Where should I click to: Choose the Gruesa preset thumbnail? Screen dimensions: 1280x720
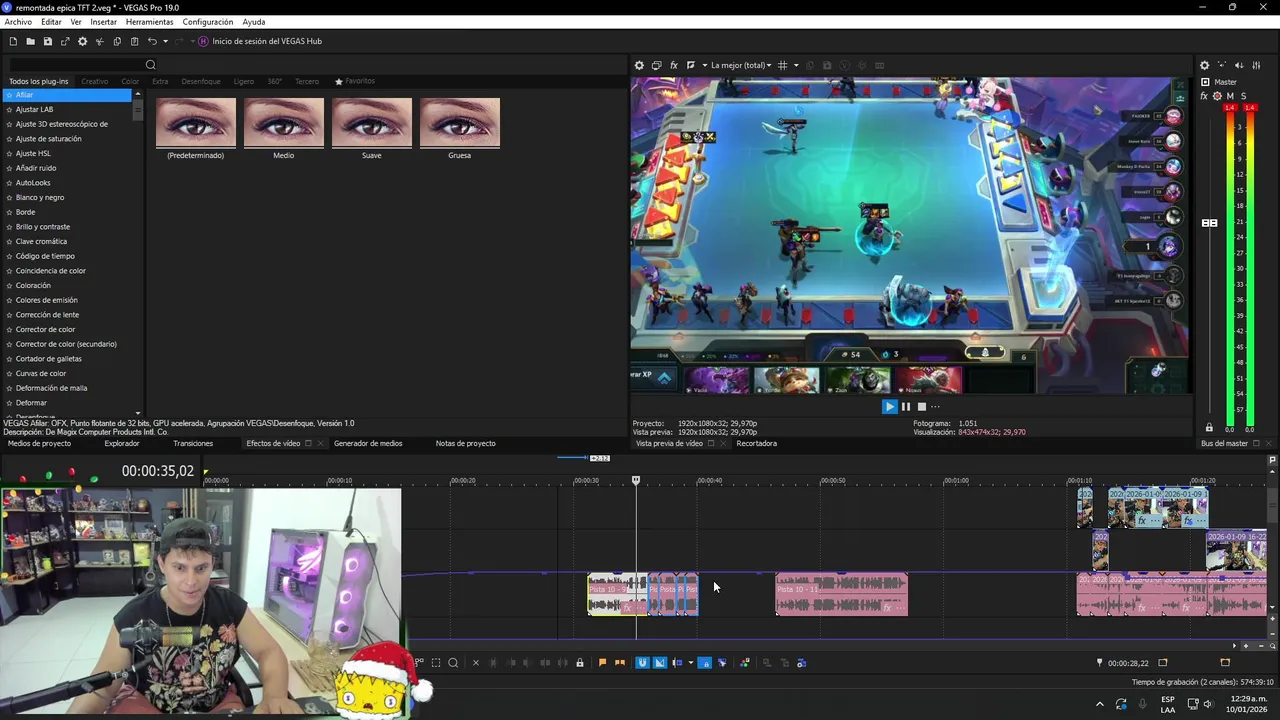[460, 123]
